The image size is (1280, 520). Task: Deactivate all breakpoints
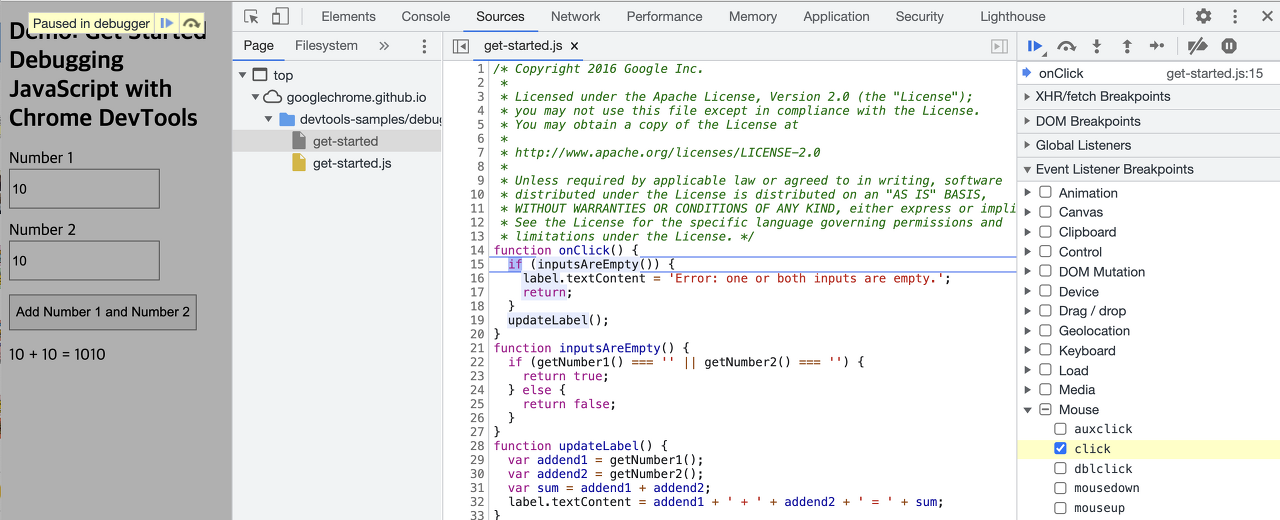(x=1197, y=46)
